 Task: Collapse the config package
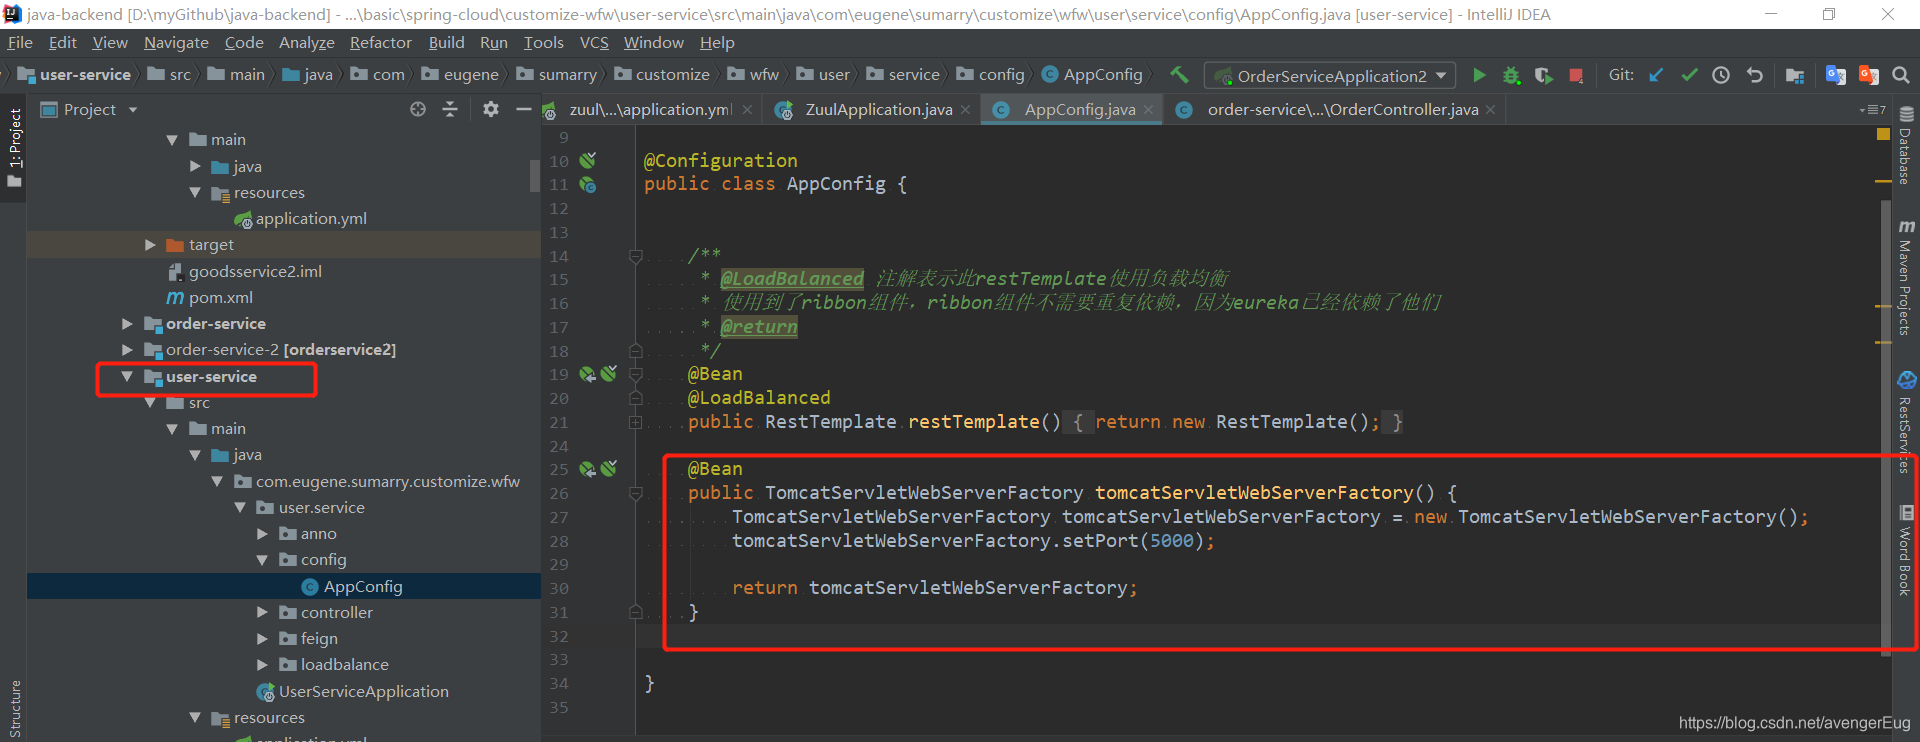(x=262, y=559)
